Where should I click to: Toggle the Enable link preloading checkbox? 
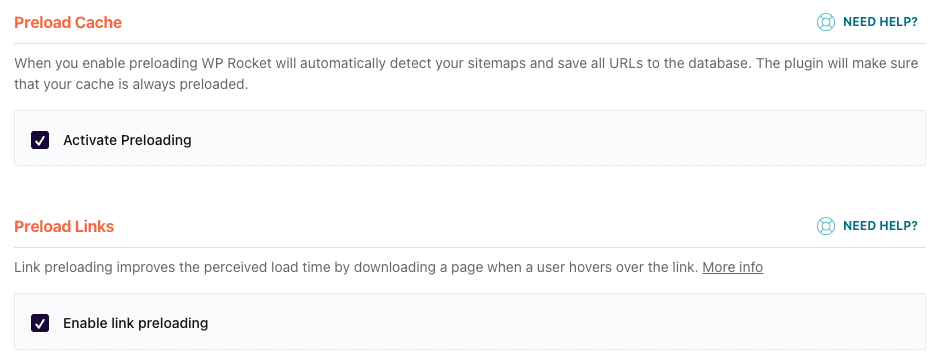click(40, 323)
